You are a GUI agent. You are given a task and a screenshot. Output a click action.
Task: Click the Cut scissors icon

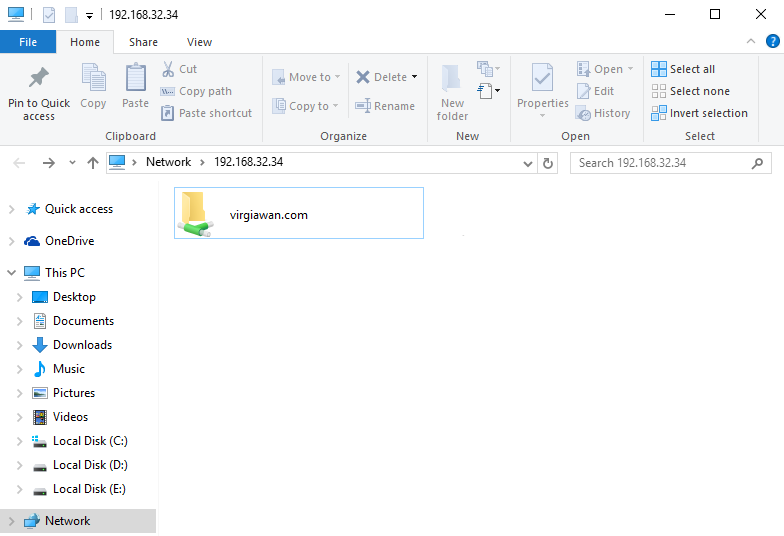(x=168, y=69)
